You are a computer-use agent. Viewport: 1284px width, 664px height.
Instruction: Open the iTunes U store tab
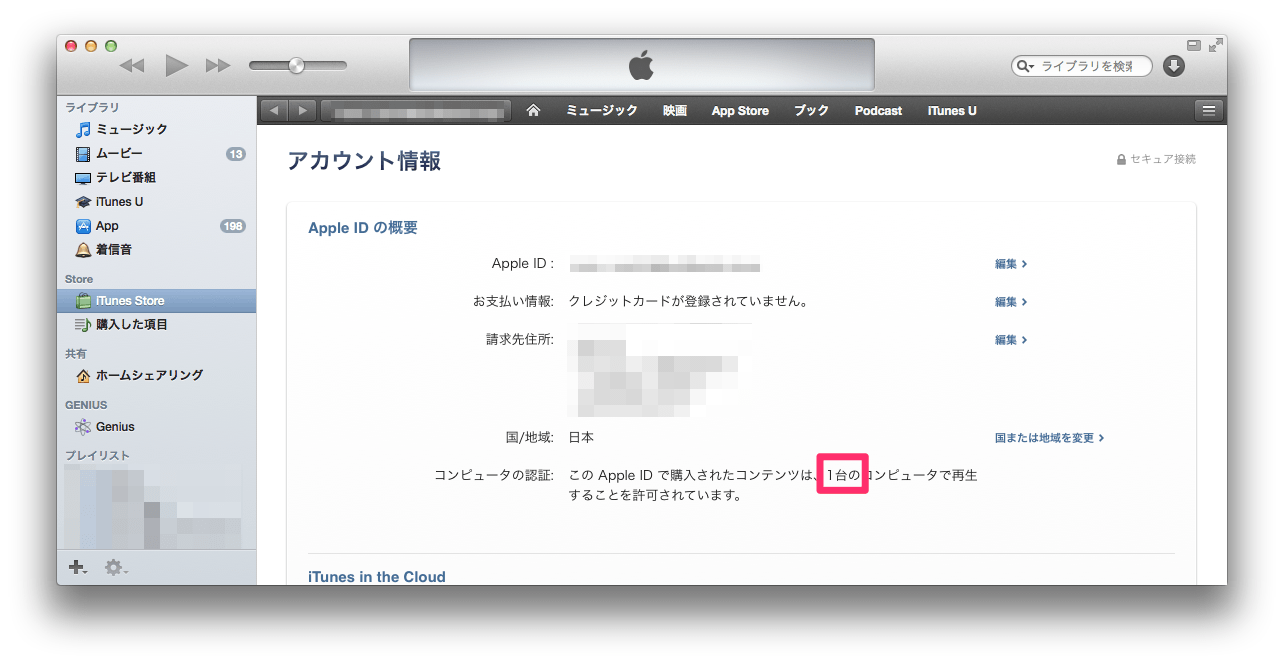[952, 110]
